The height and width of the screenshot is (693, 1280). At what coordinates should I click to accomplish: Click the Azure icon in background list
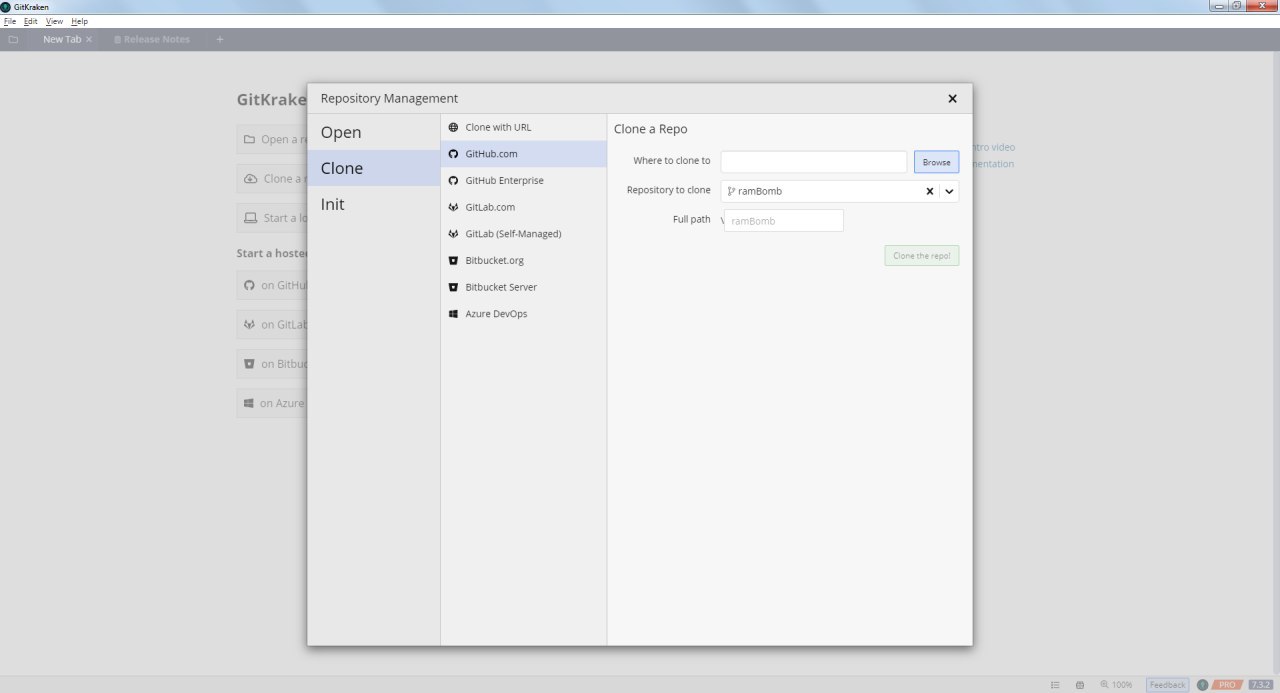click(x=249, y=403)
